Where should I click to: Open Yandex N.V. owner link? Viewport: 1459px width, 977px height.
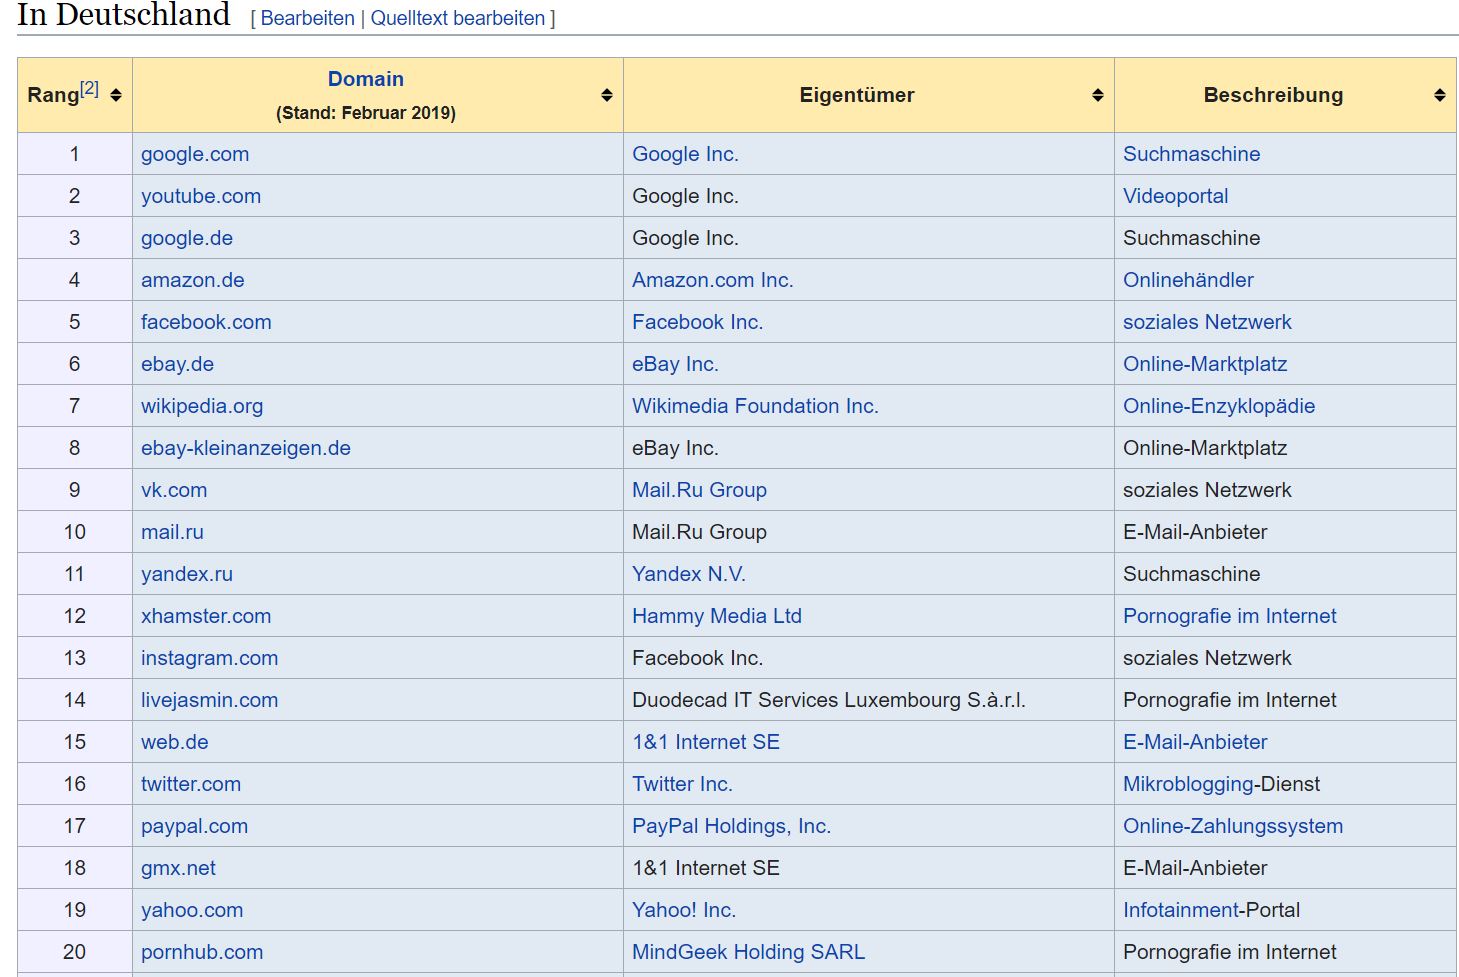coord(689,574)
